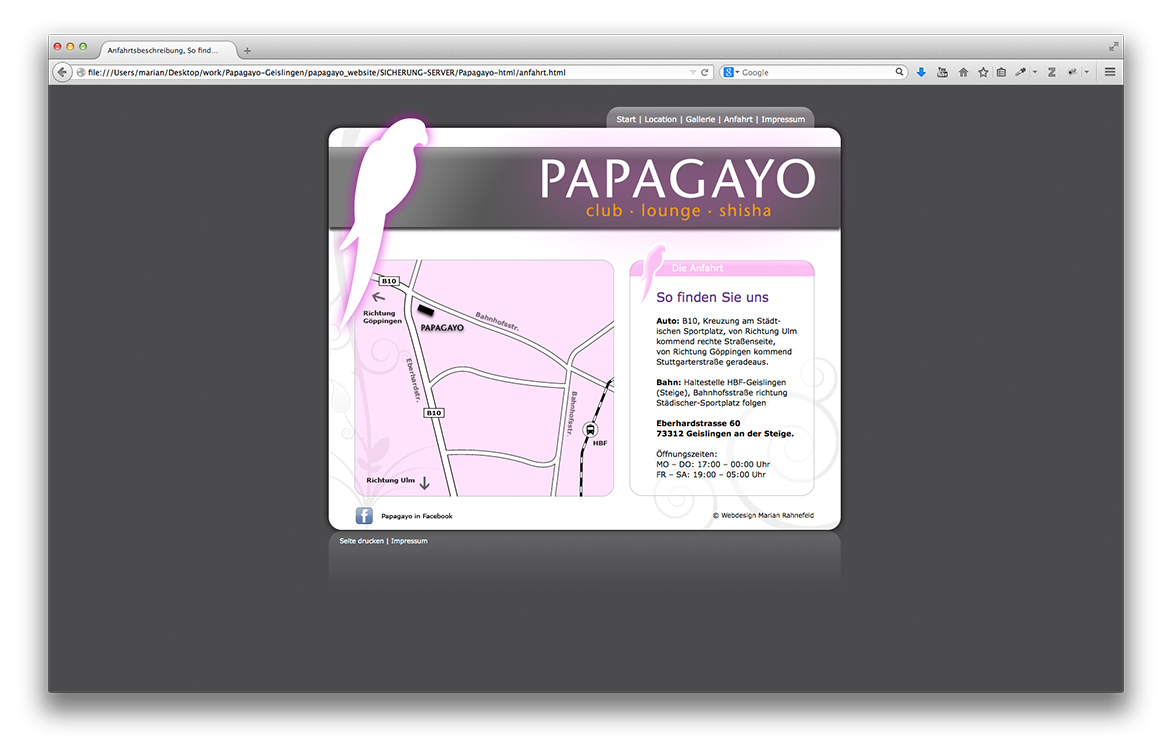The width and height of the screenshot is (1170, 750).
Task: Select the Anfahrtsbeschreibung browser tab
Action: (162, 50)
